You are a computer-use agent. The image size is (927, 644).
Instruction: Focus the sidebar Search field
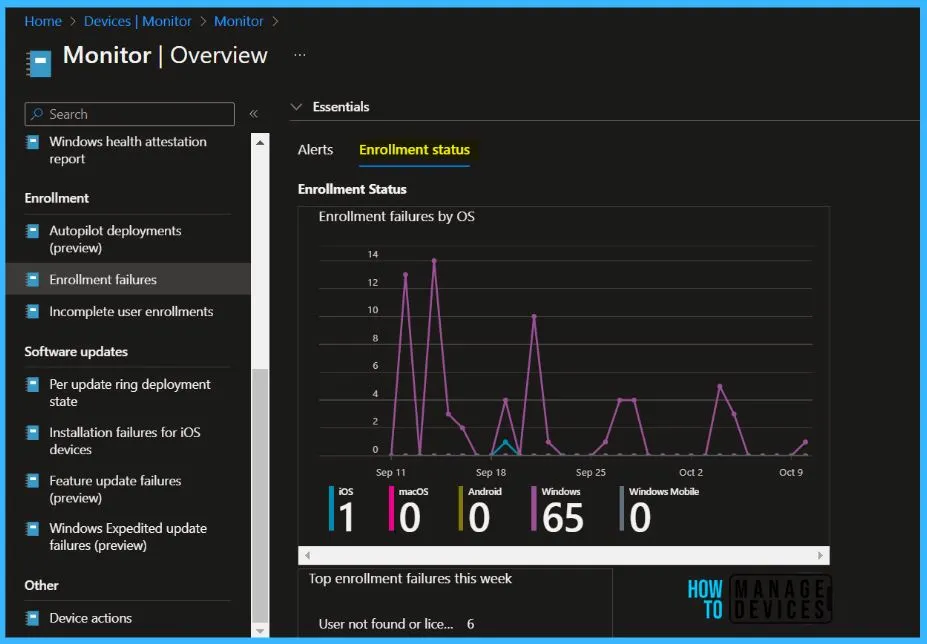click(x=129, y=114)
